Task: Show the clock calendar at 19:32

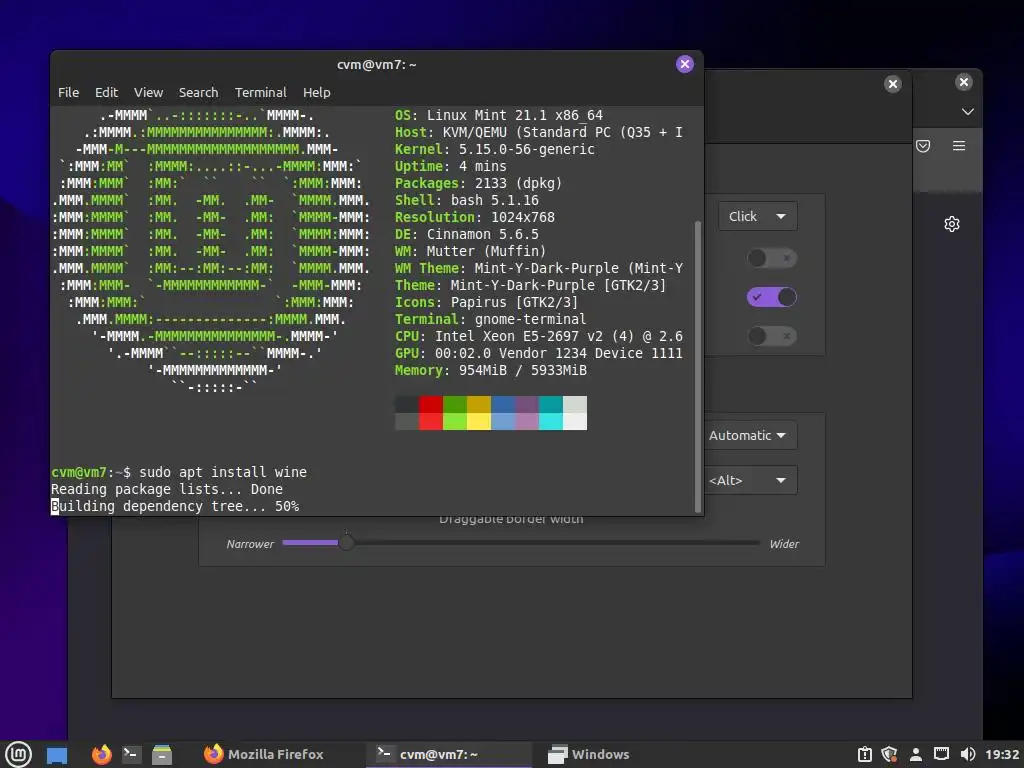Action: 1002,754
